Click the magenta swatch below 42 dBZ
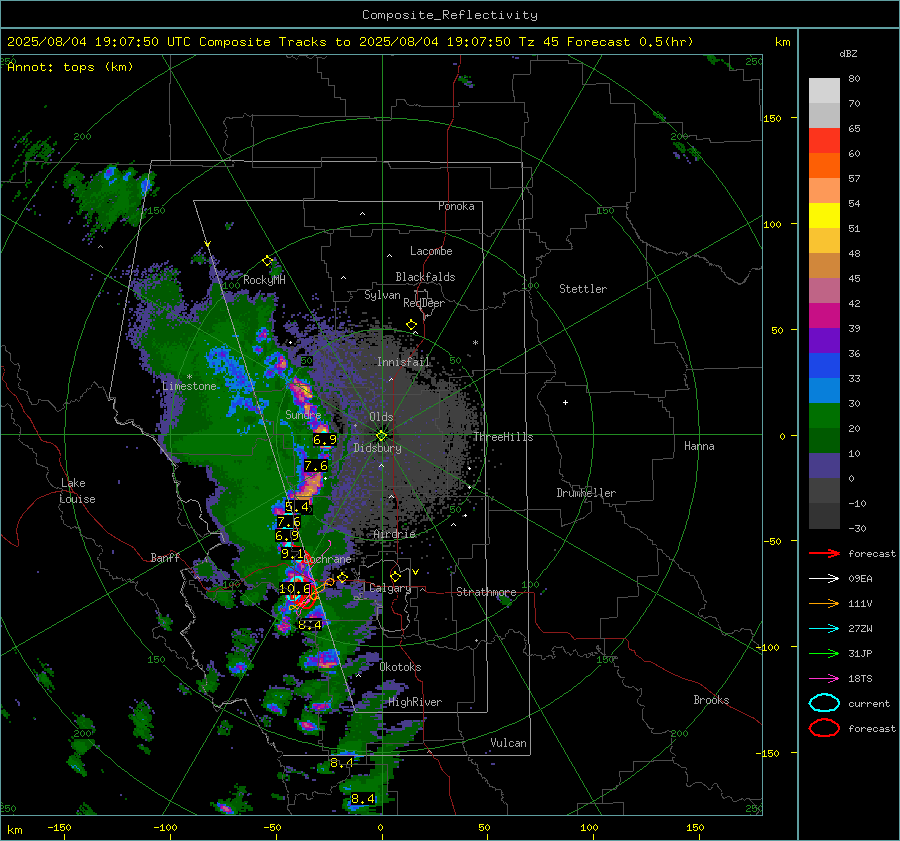900x841 pixels. 824,315
